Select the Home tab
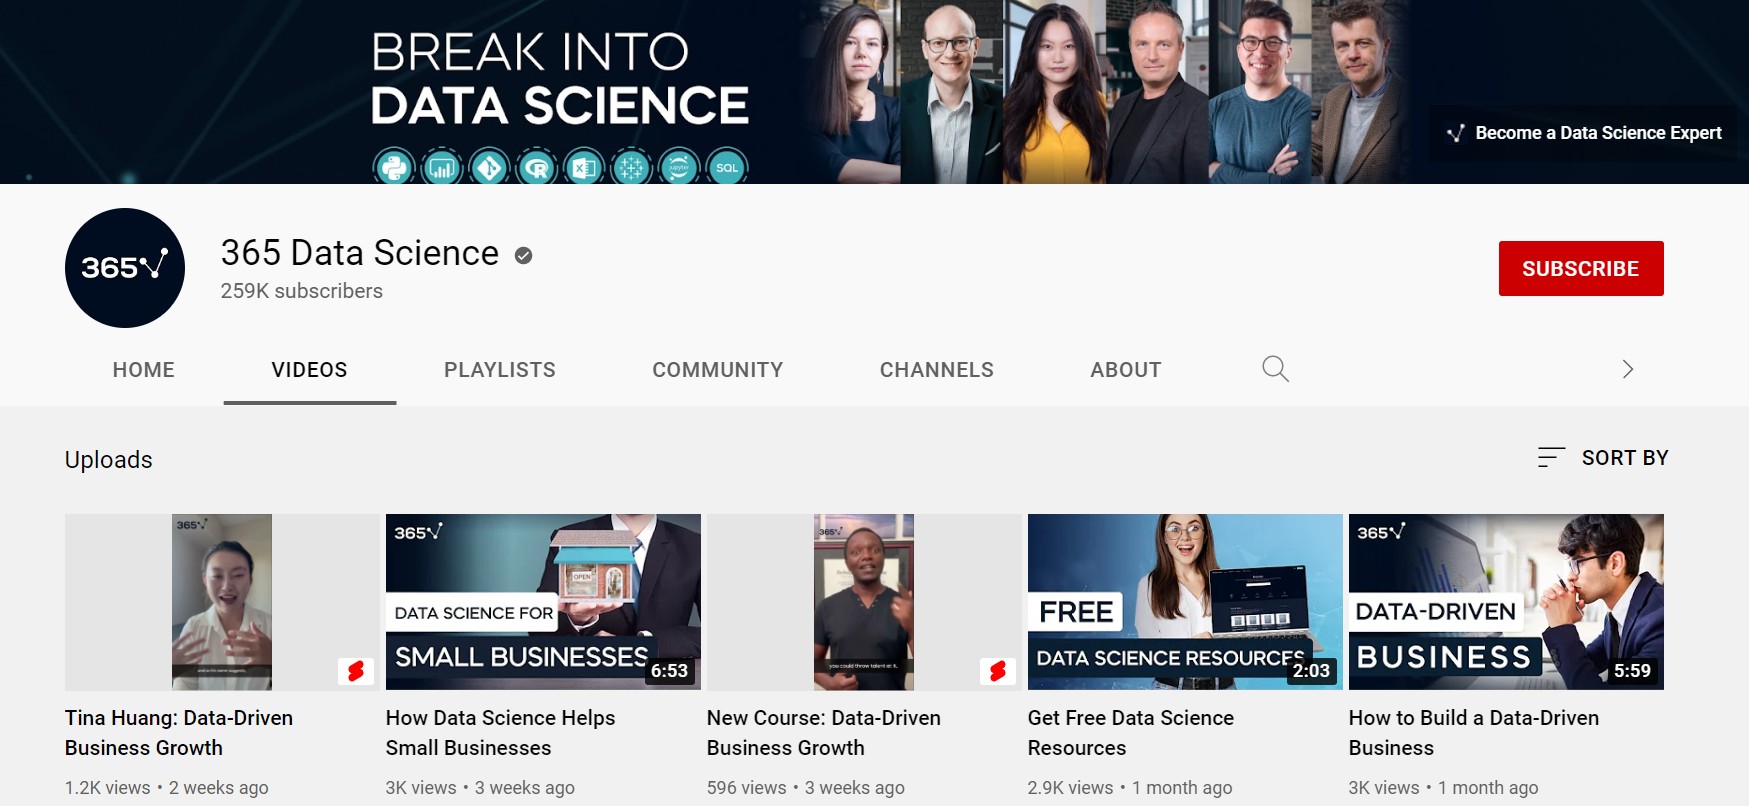The image size is (1749, 806). (x=144, y=370)
